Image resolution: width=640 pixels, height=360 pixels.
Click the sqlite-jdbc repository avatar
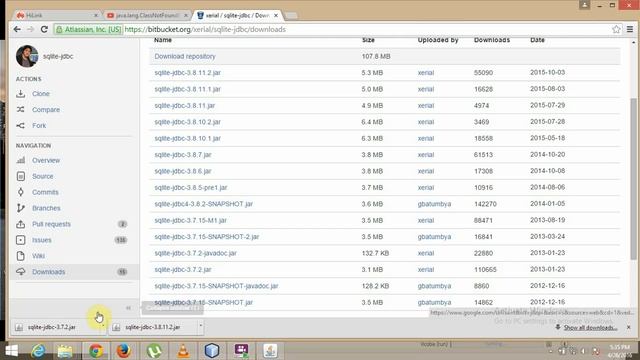click(x=27, y=56)
